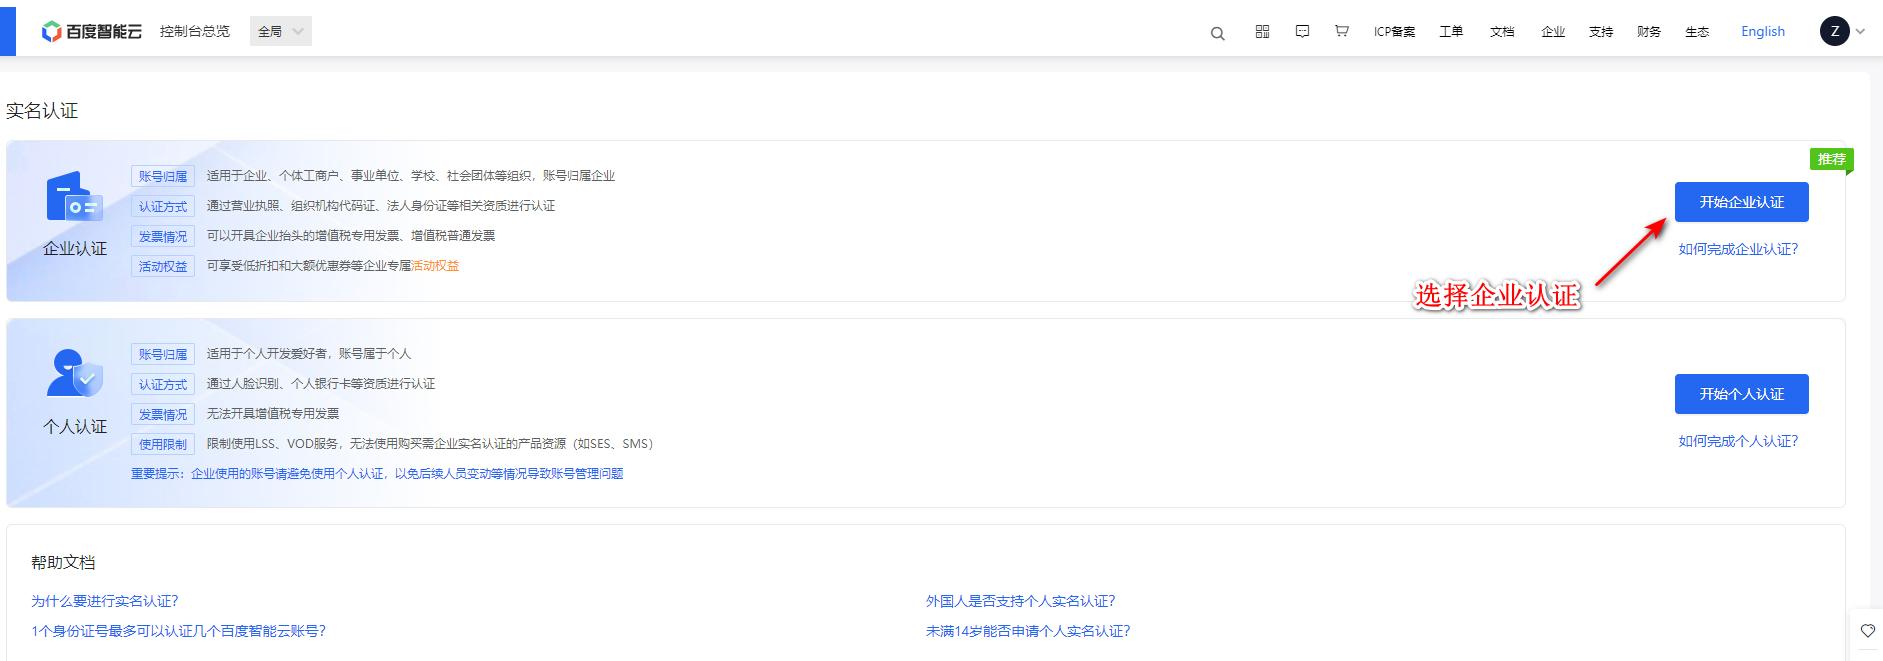Image resolution: width=1883 pixels, height=661 pixels.
Task: Click the 个人认证 person shield icon
Action: (x=74, y=374)
